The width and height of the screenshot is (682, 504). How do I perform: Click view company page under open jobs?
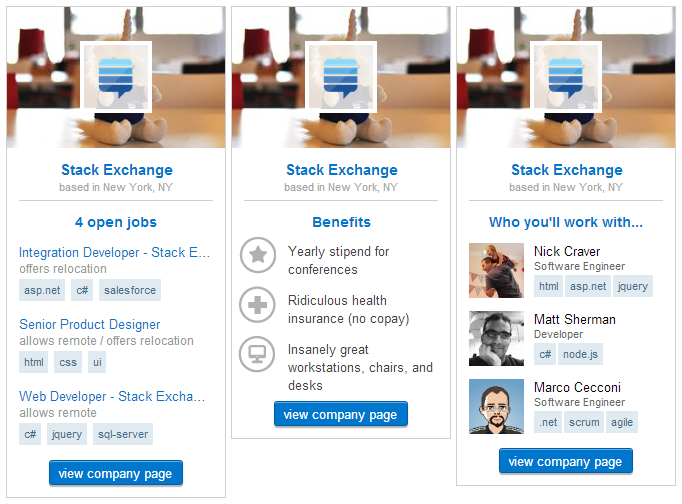coord(116,473)
